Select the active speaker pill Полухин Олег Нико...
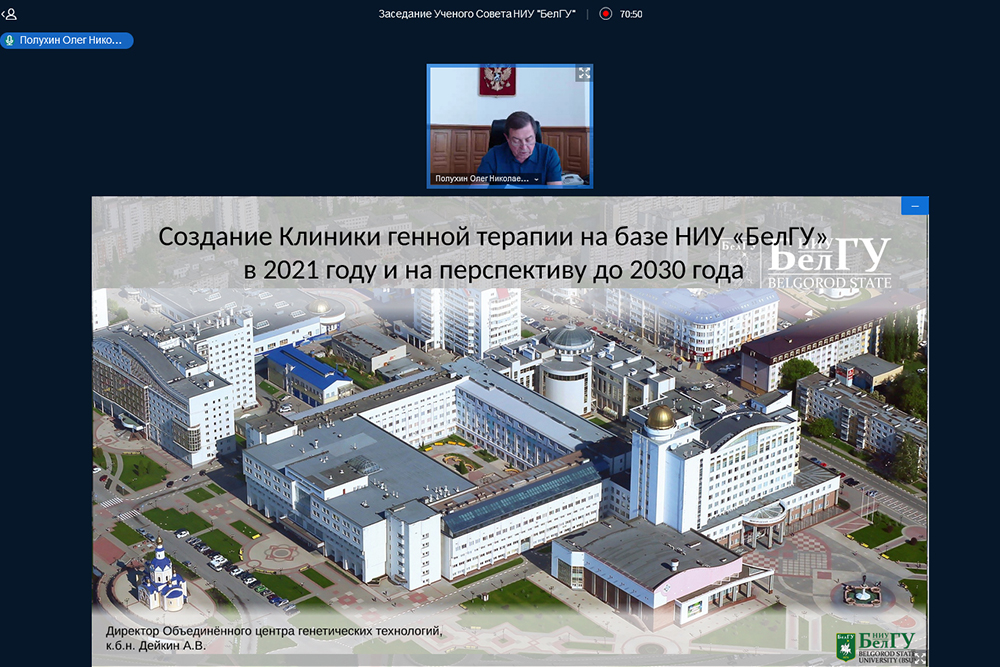Image resolution: width=1000 pixels, height=667 pixels. pos(67,40)
